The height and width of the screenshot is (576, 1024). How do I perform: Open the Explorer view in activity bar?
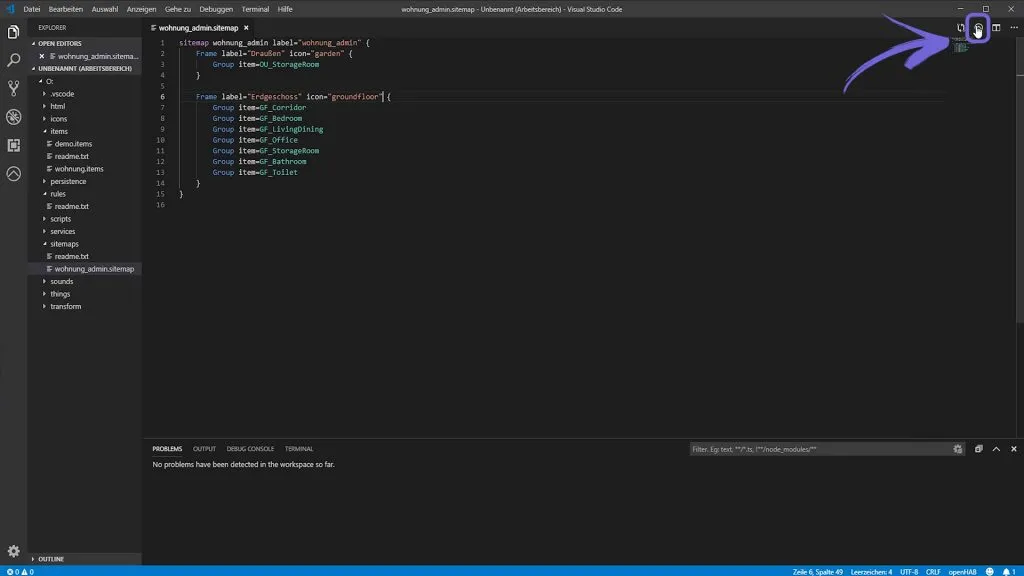click(x=13, y=32)
